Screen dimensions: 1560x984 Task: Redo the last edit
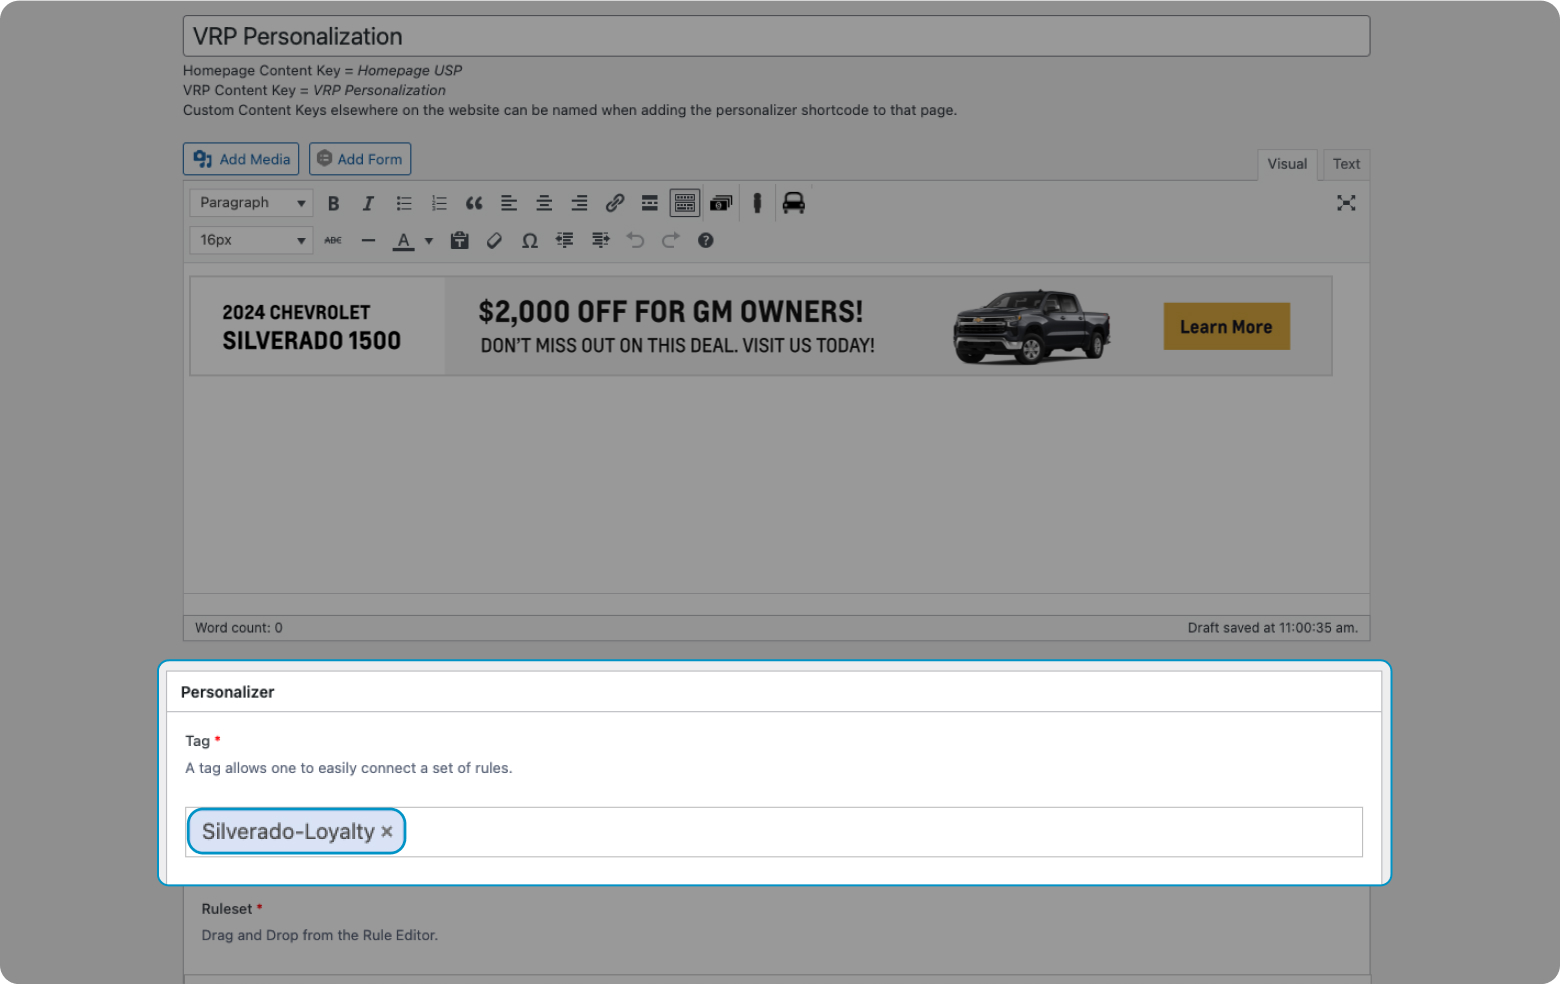point(670,240)
